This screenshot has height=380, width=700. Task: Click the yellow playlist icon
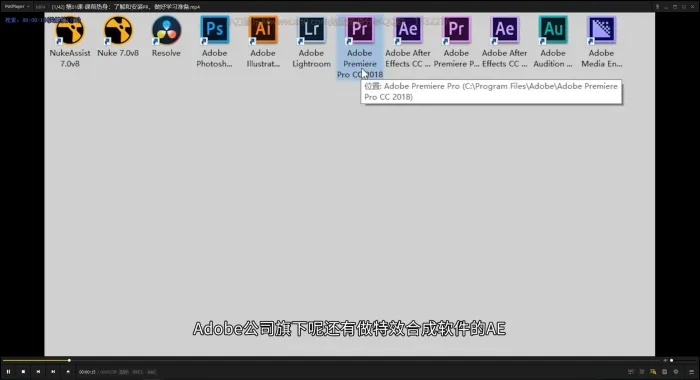653,372
